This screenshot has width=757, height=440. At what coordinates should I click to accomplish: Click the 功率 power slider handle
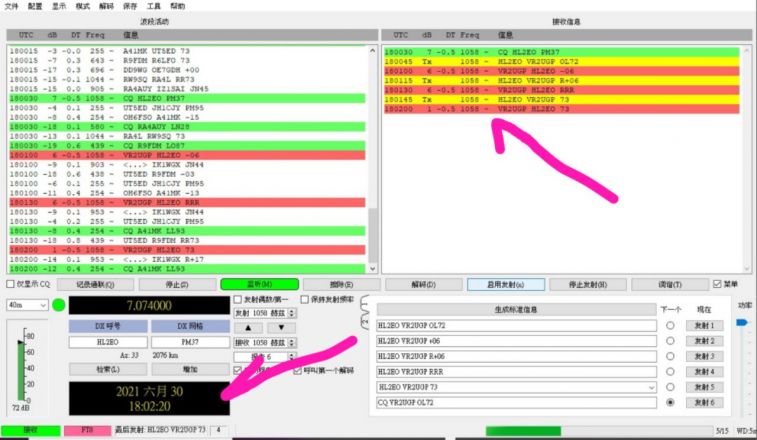point(743,323)
